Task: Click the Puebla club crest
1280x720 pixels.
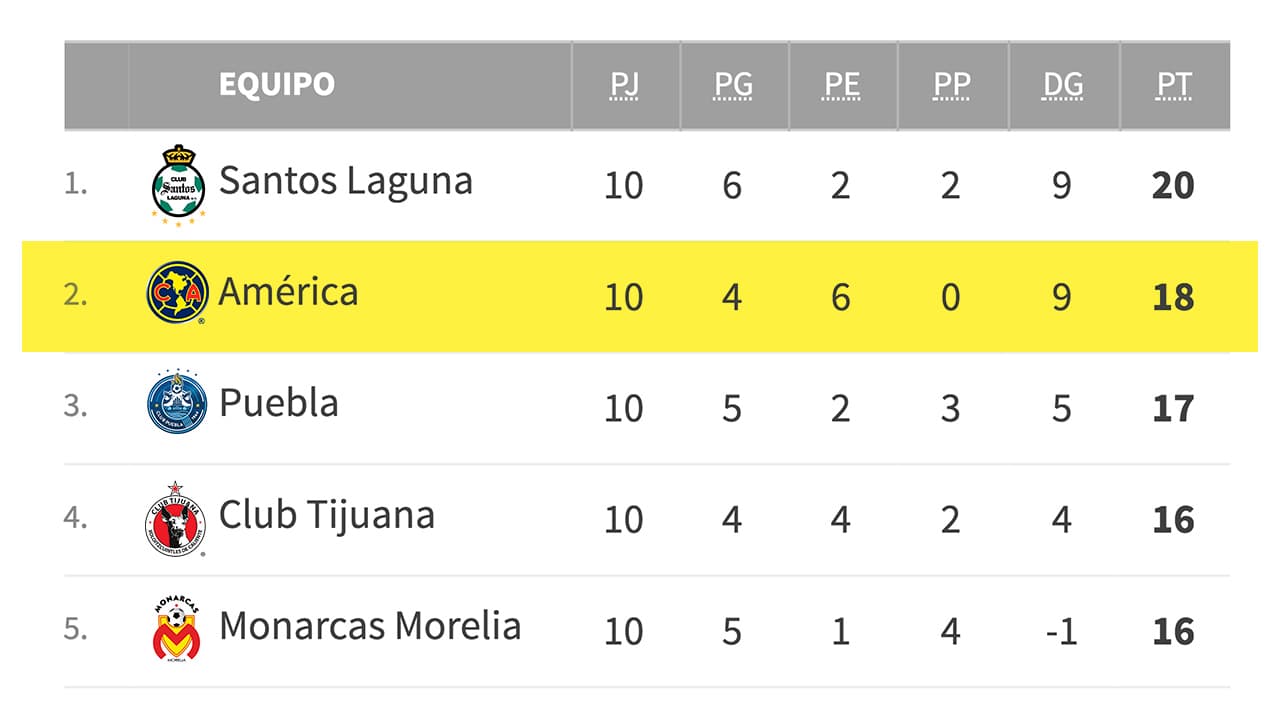Action: pos(177,402)
